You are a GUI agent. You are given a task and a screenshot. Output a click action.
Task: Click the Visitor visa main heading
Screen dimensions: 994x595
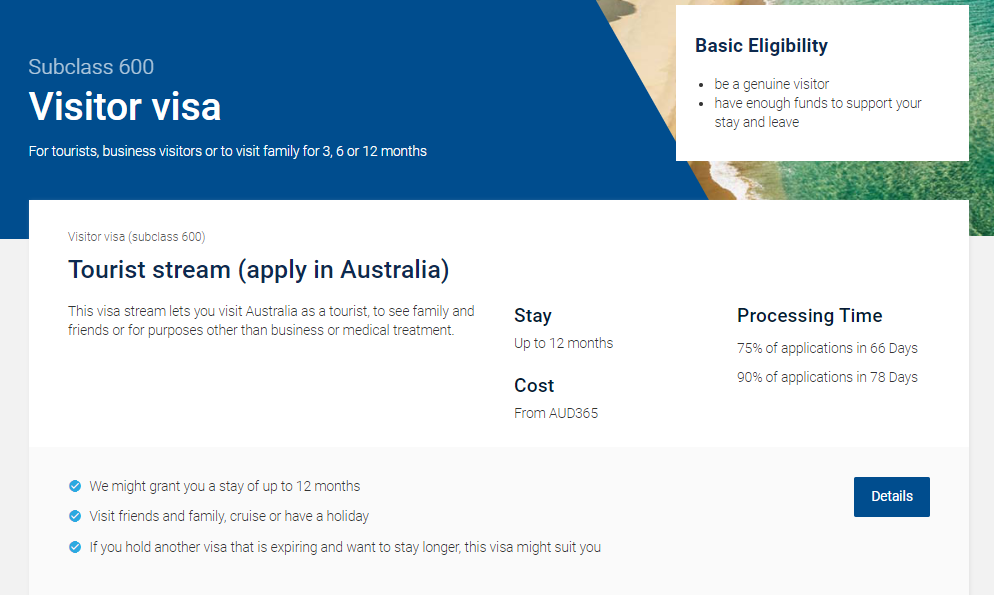pos(125,107)
